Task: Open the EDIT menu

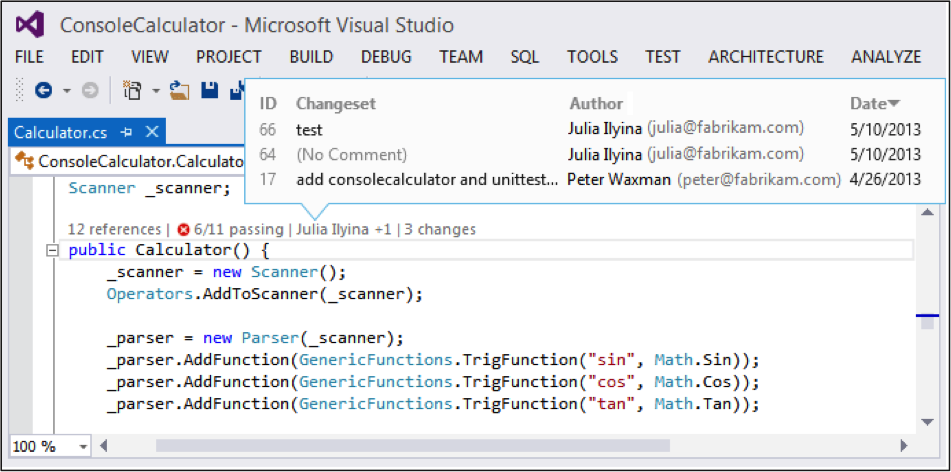Action: click(87, 57)
